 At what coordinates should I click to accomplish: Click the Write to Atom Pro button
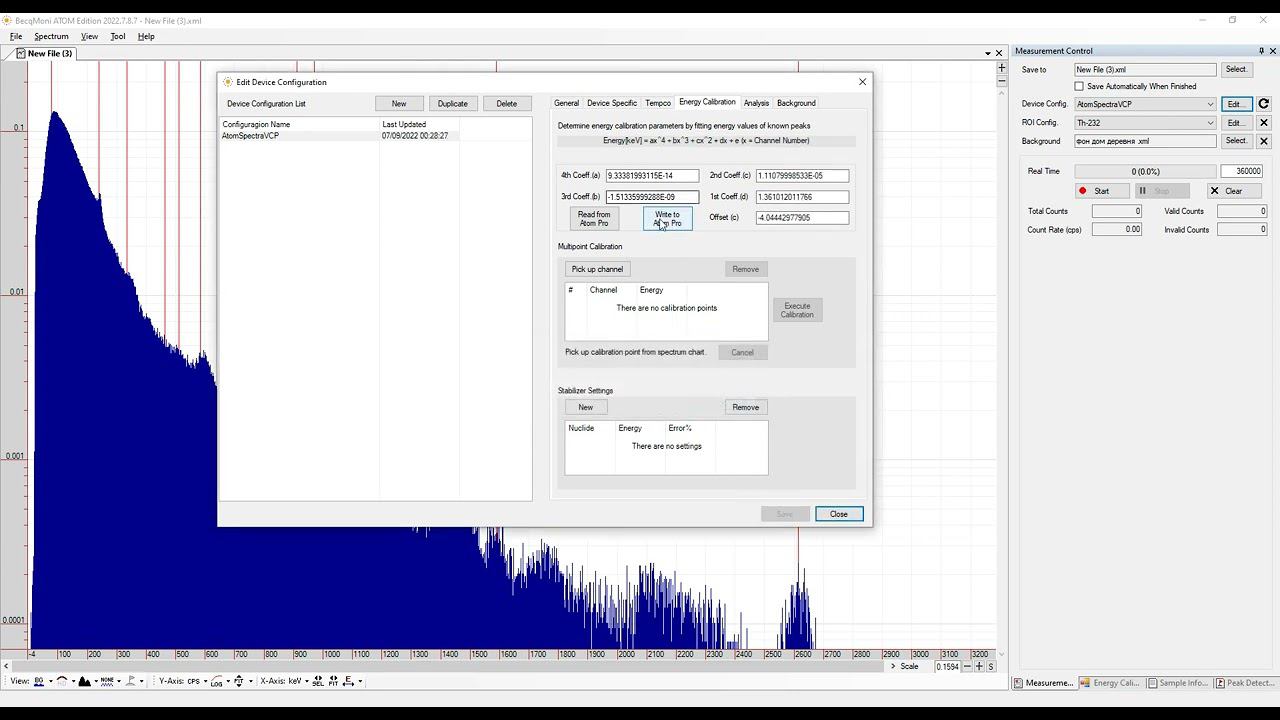coord(667,219)
